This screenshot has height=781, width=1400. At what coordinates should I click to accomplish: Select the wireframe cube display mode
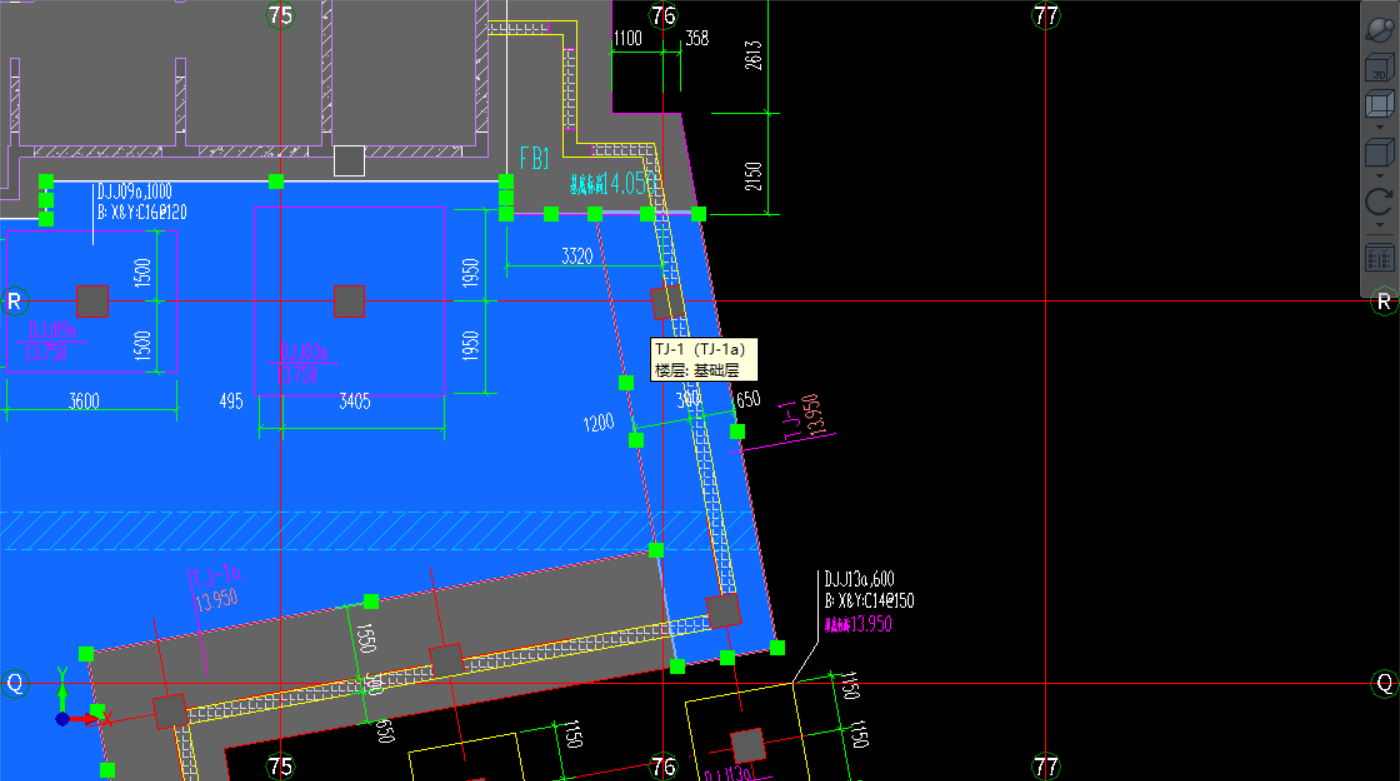click(x=1380, y=105)
